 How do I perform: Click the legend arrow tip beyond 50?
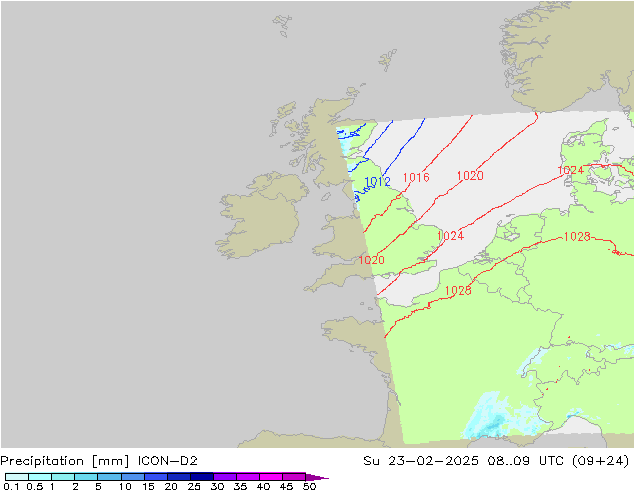click(317, 477)
